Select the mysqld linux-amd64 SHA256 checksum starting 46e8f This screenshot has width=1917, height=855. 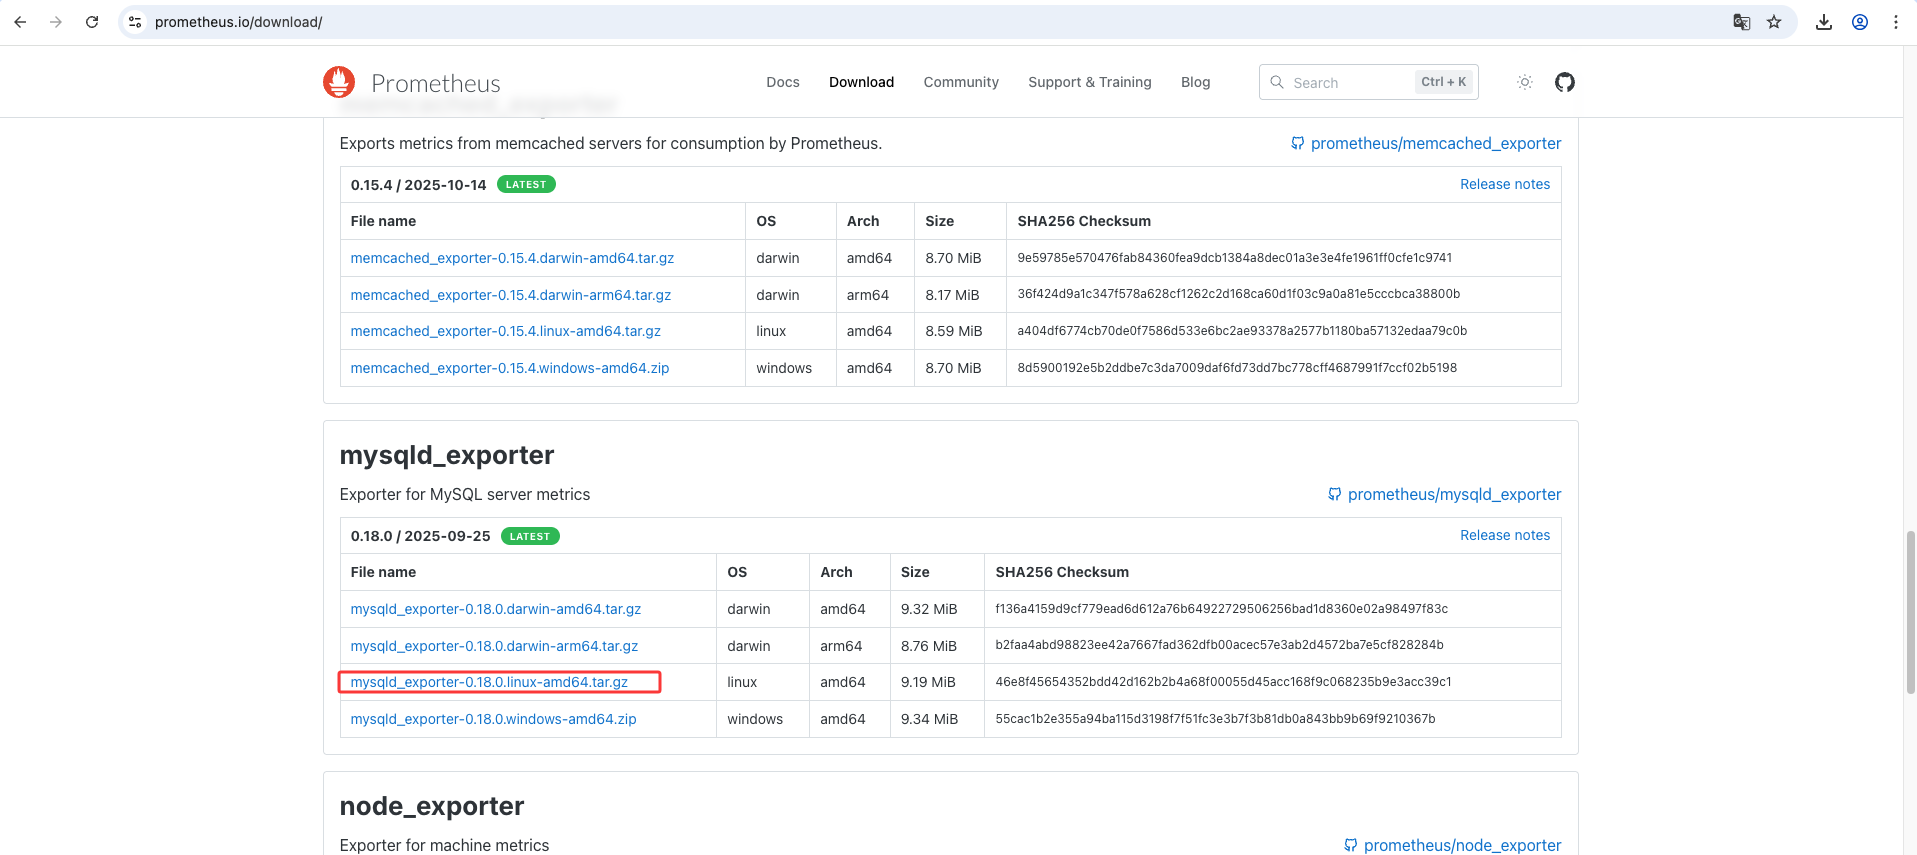1223,682
